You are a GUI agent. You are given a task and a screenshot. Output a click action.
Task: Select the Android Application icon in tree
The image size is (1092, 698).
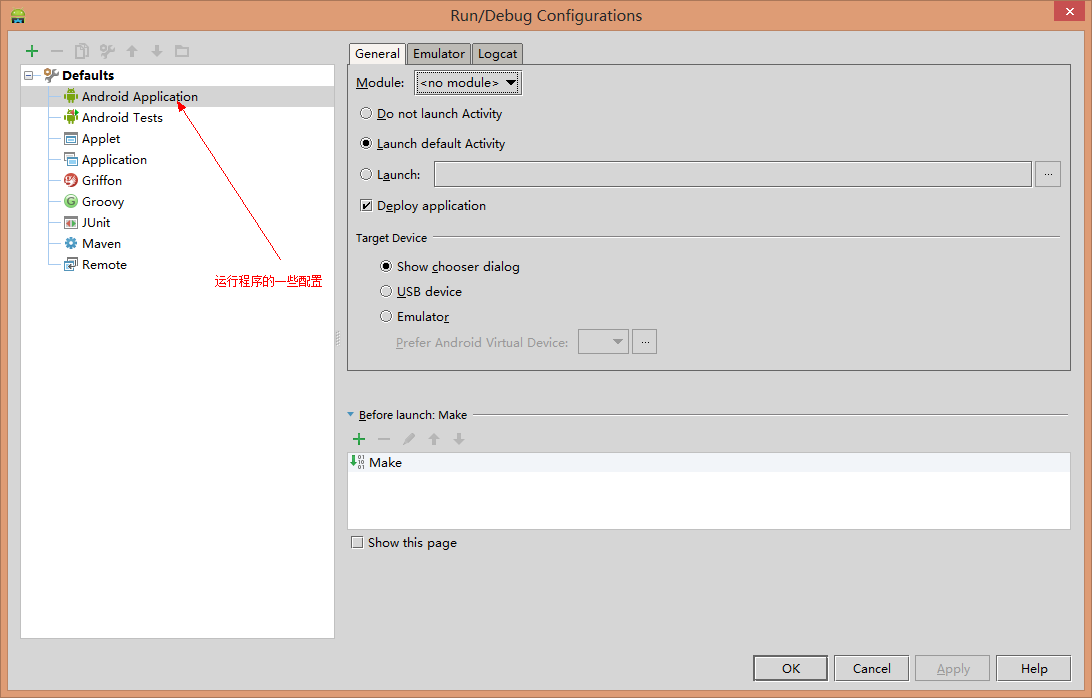coord(71,96)
